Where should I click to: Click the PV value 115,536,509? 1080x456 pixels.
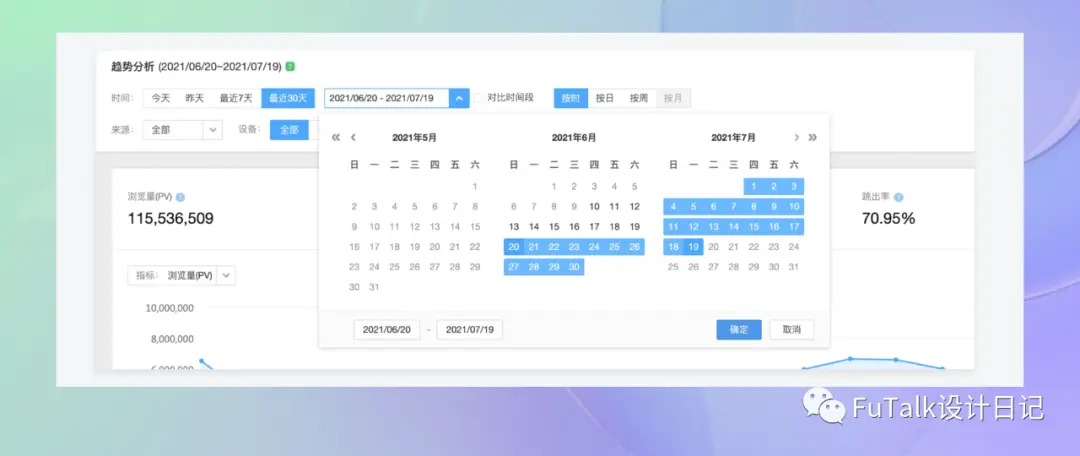(x=171, y=219)
